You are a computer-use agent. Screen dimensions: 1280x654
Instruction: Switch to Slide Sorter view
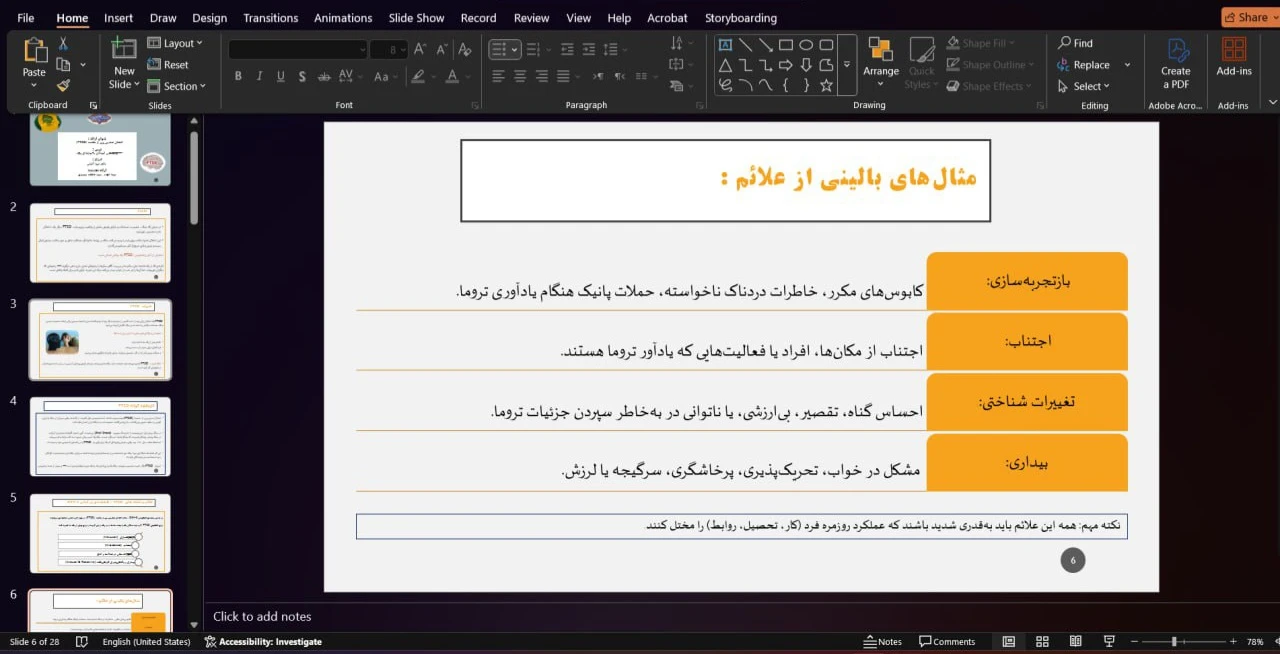(x=1042, y=642)
